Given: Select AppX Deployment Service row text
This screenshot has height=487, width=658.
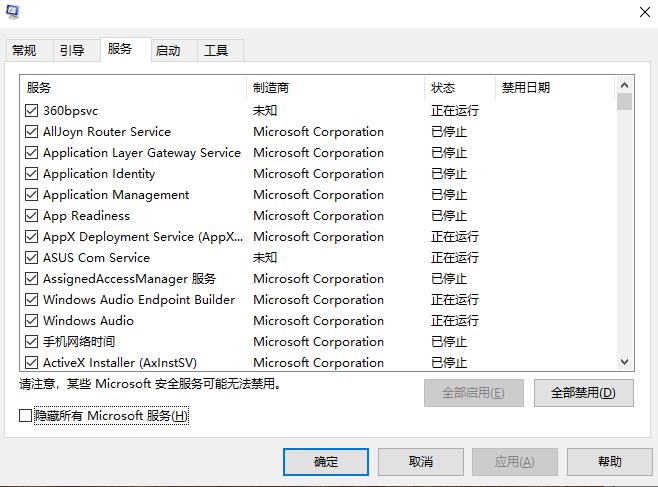Looking at the screenshot, I should (x=143, y=237).
